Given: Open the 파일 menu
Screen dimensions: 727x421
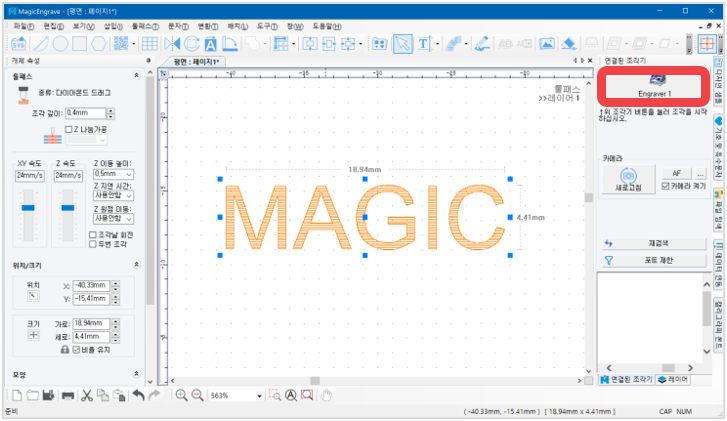Looking at the screenshot, I should (24, 26).
